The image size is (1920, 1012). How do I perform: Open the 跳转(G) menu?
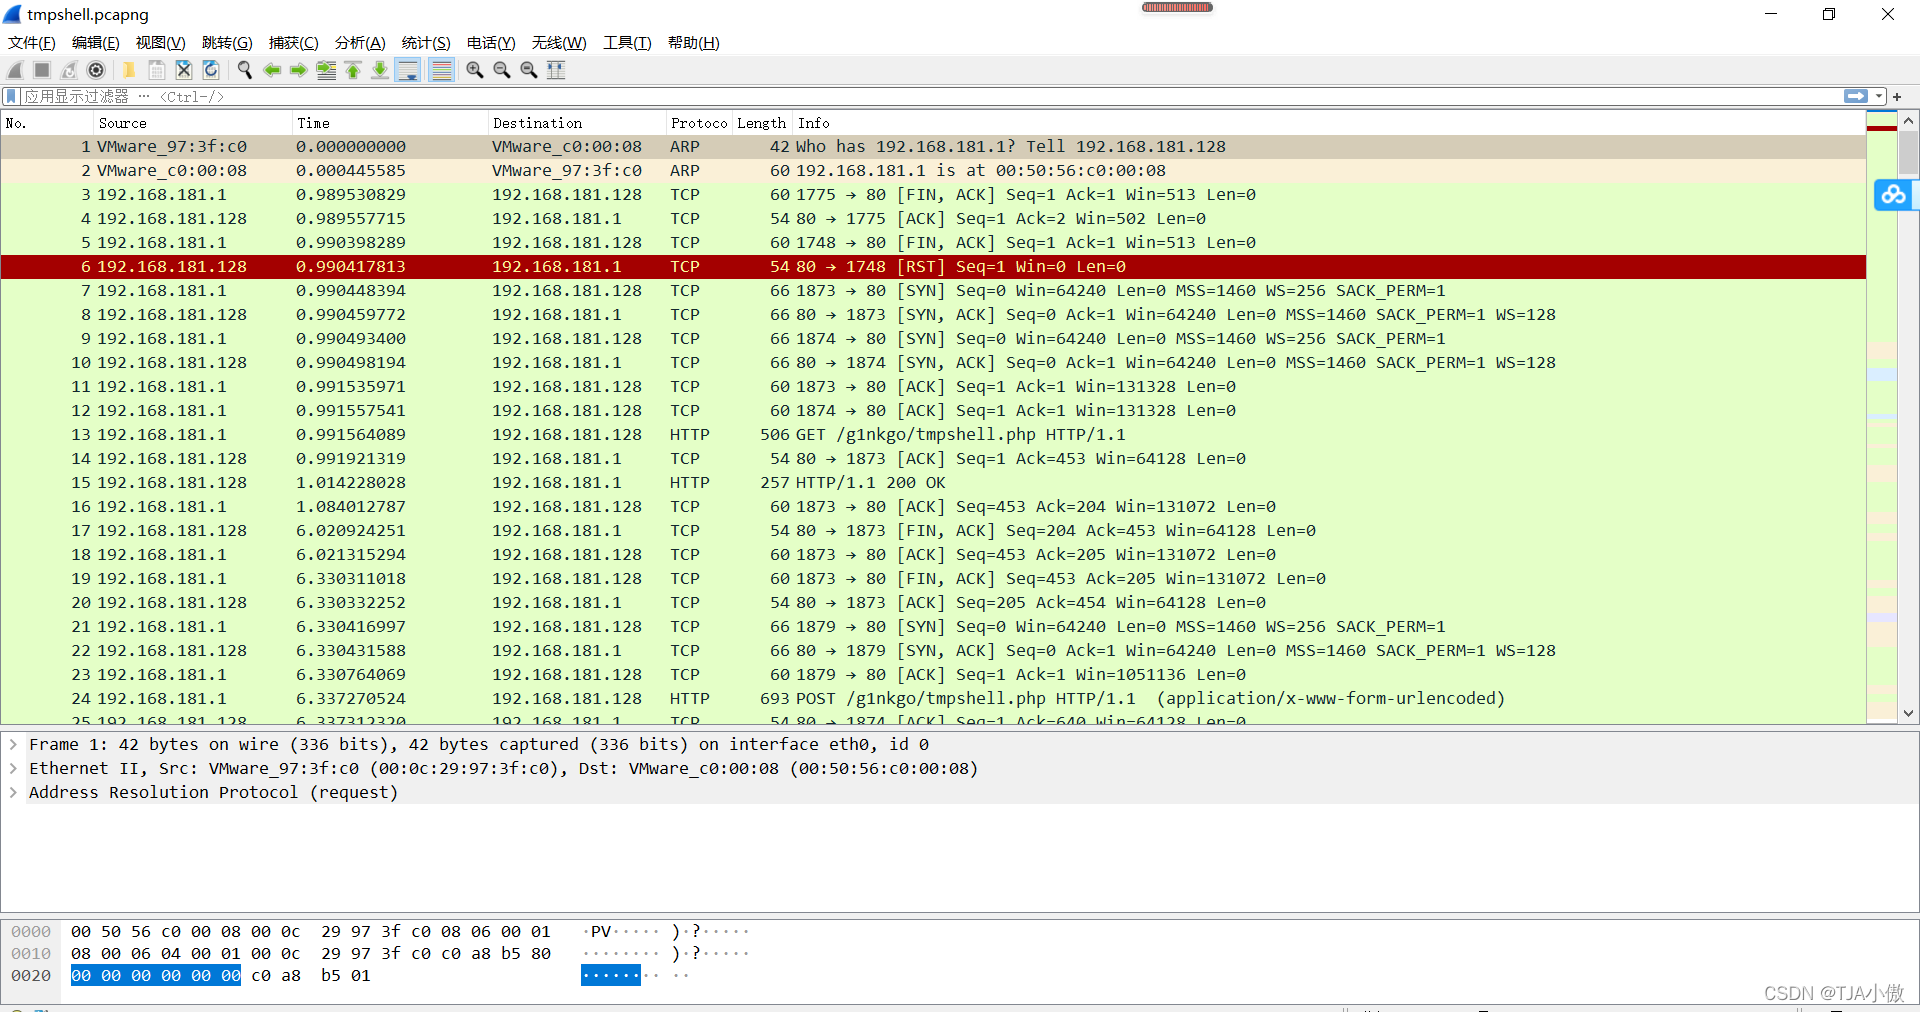coord(227,43)
